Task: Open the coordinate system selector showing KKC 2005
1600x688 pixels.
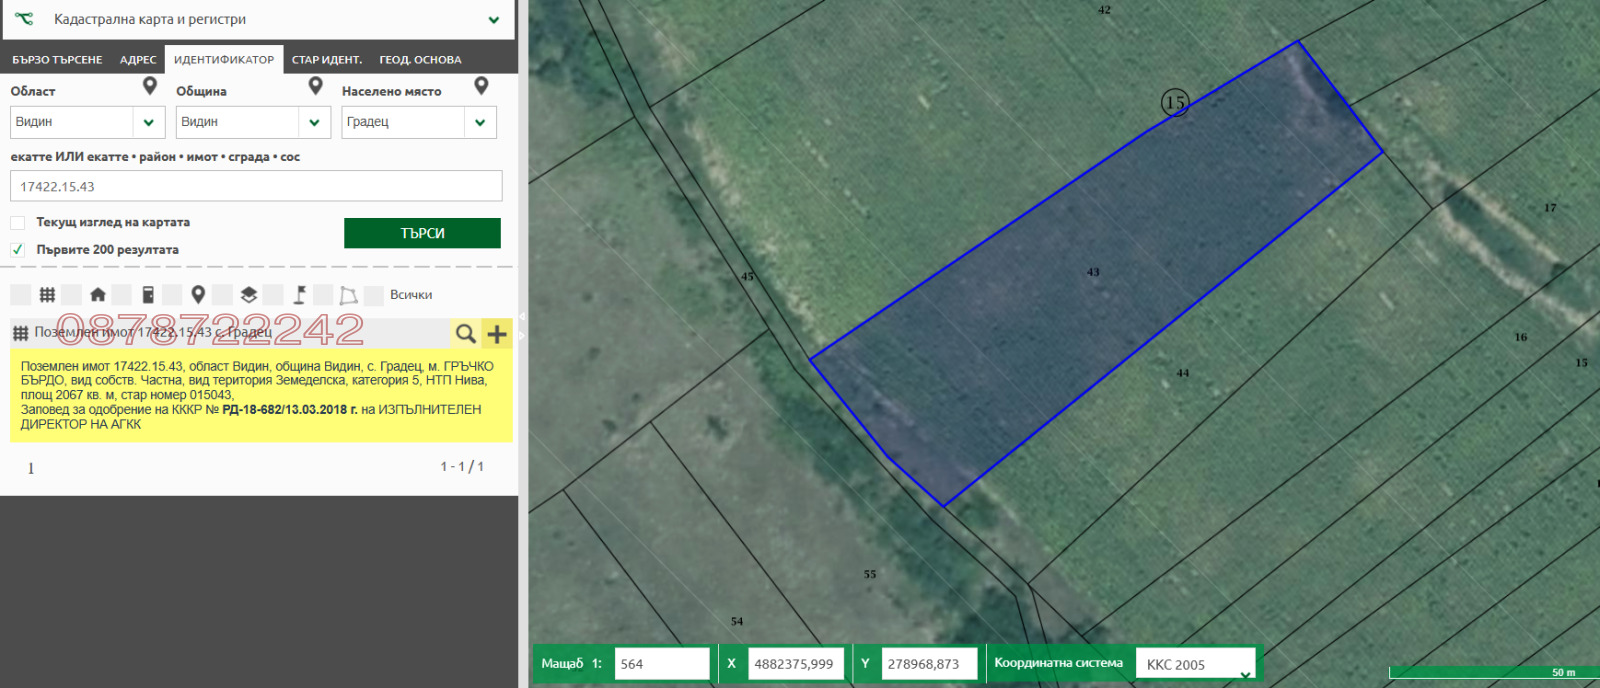Action: click(1195, 665)
